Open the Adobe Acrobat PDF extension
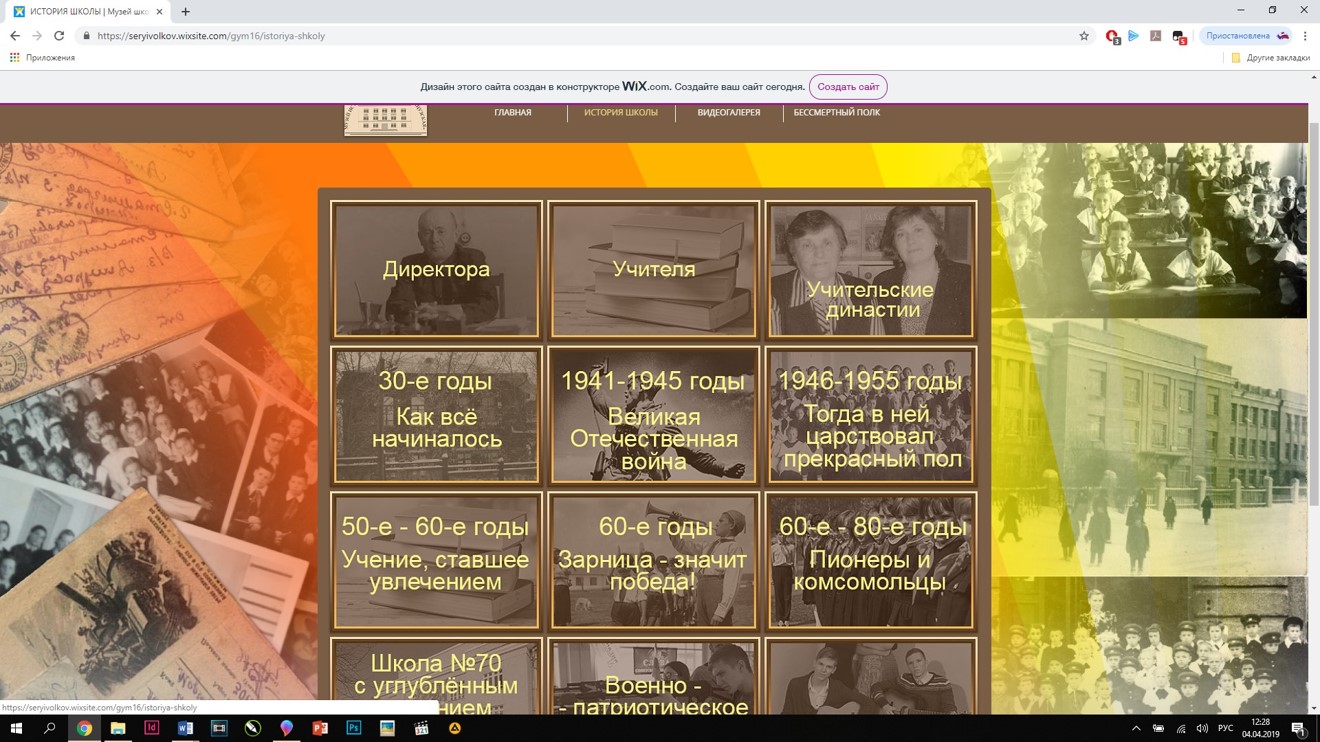 pos(1156,36)
